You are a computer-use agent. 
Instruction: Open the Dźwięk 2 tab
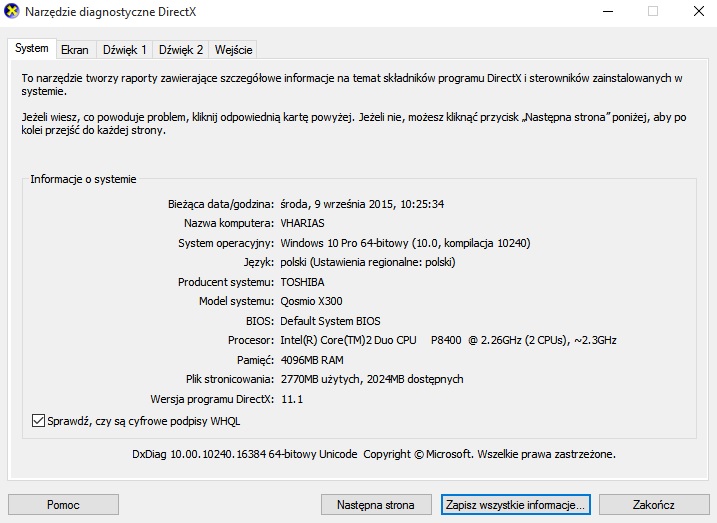click(181, 49)
